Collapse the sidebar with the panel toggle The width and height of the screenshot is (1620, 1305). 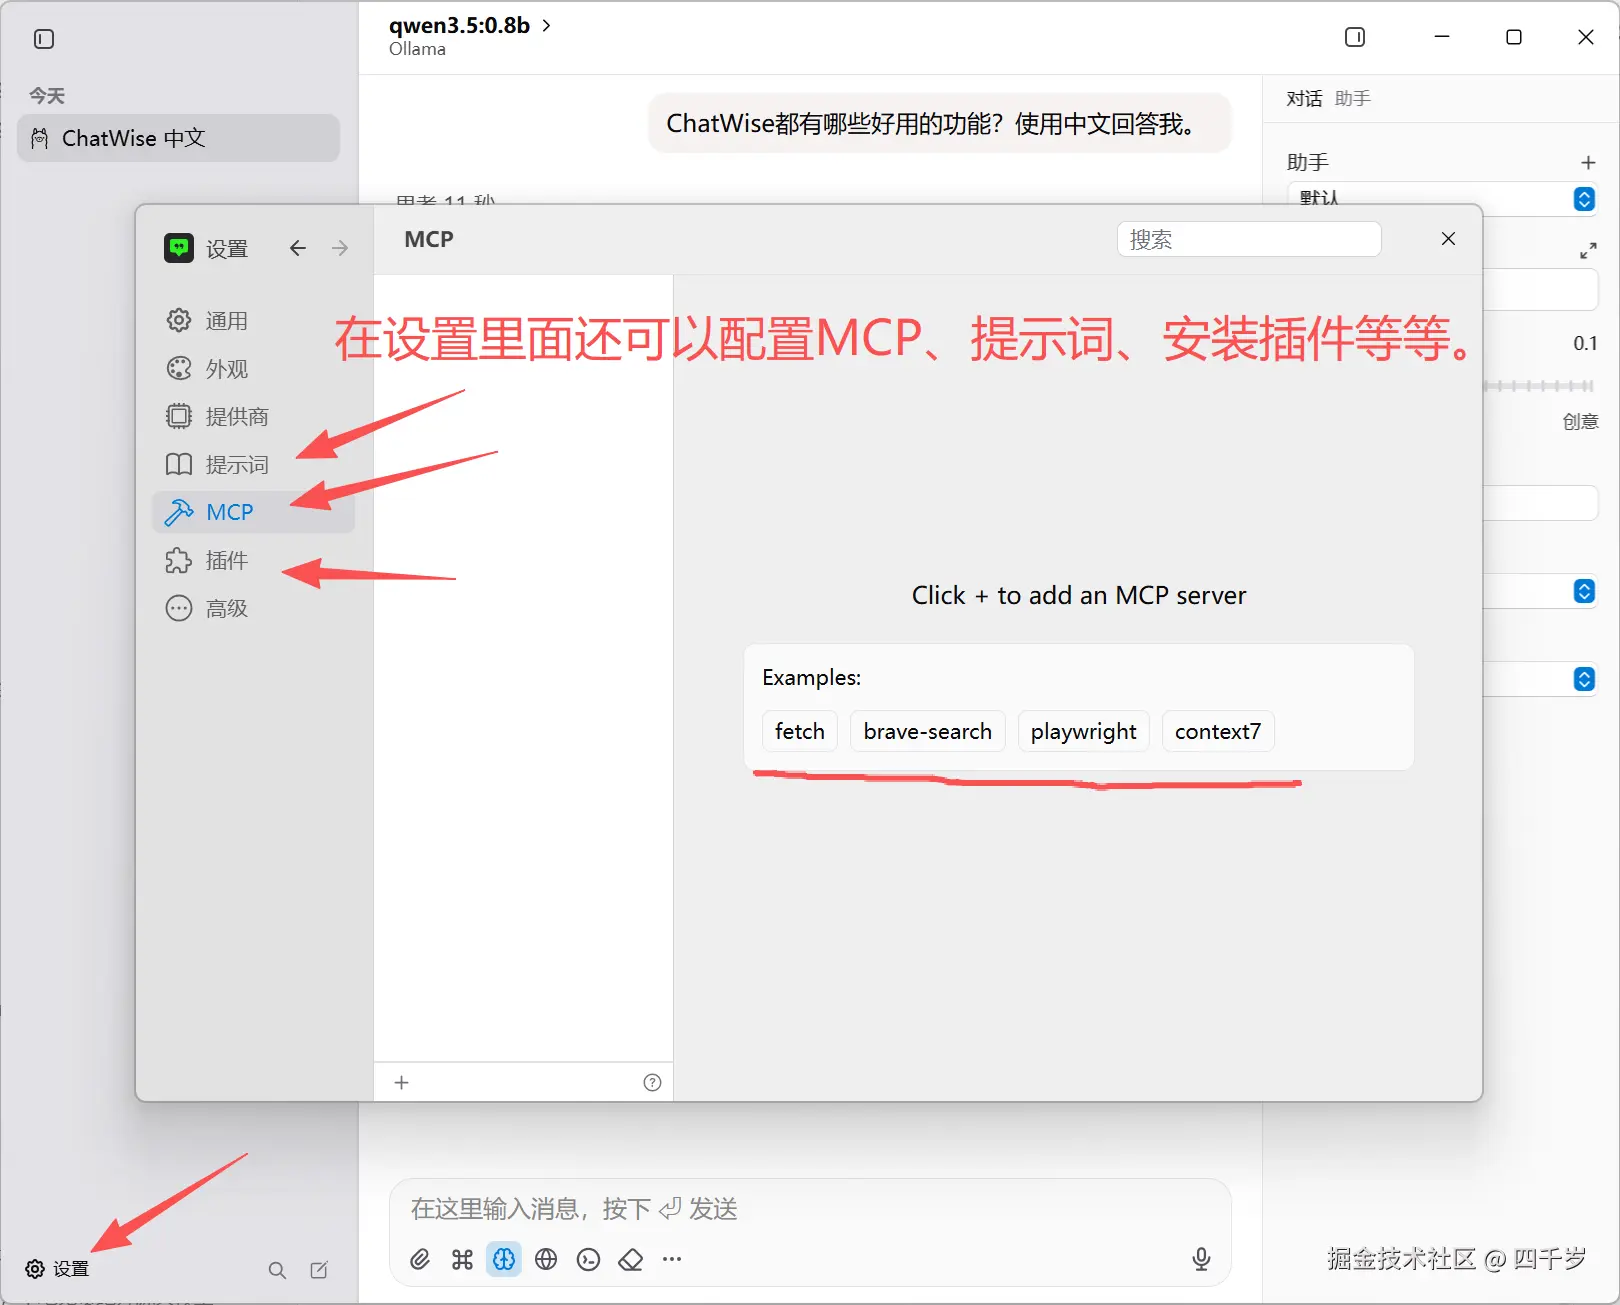(x=42, y=38)
